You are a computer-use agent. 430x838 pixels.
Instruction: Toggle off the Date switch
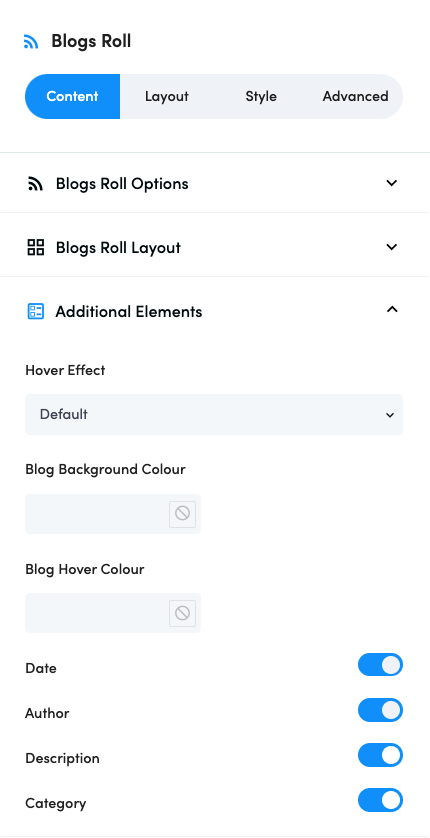[x=380, y=665]
